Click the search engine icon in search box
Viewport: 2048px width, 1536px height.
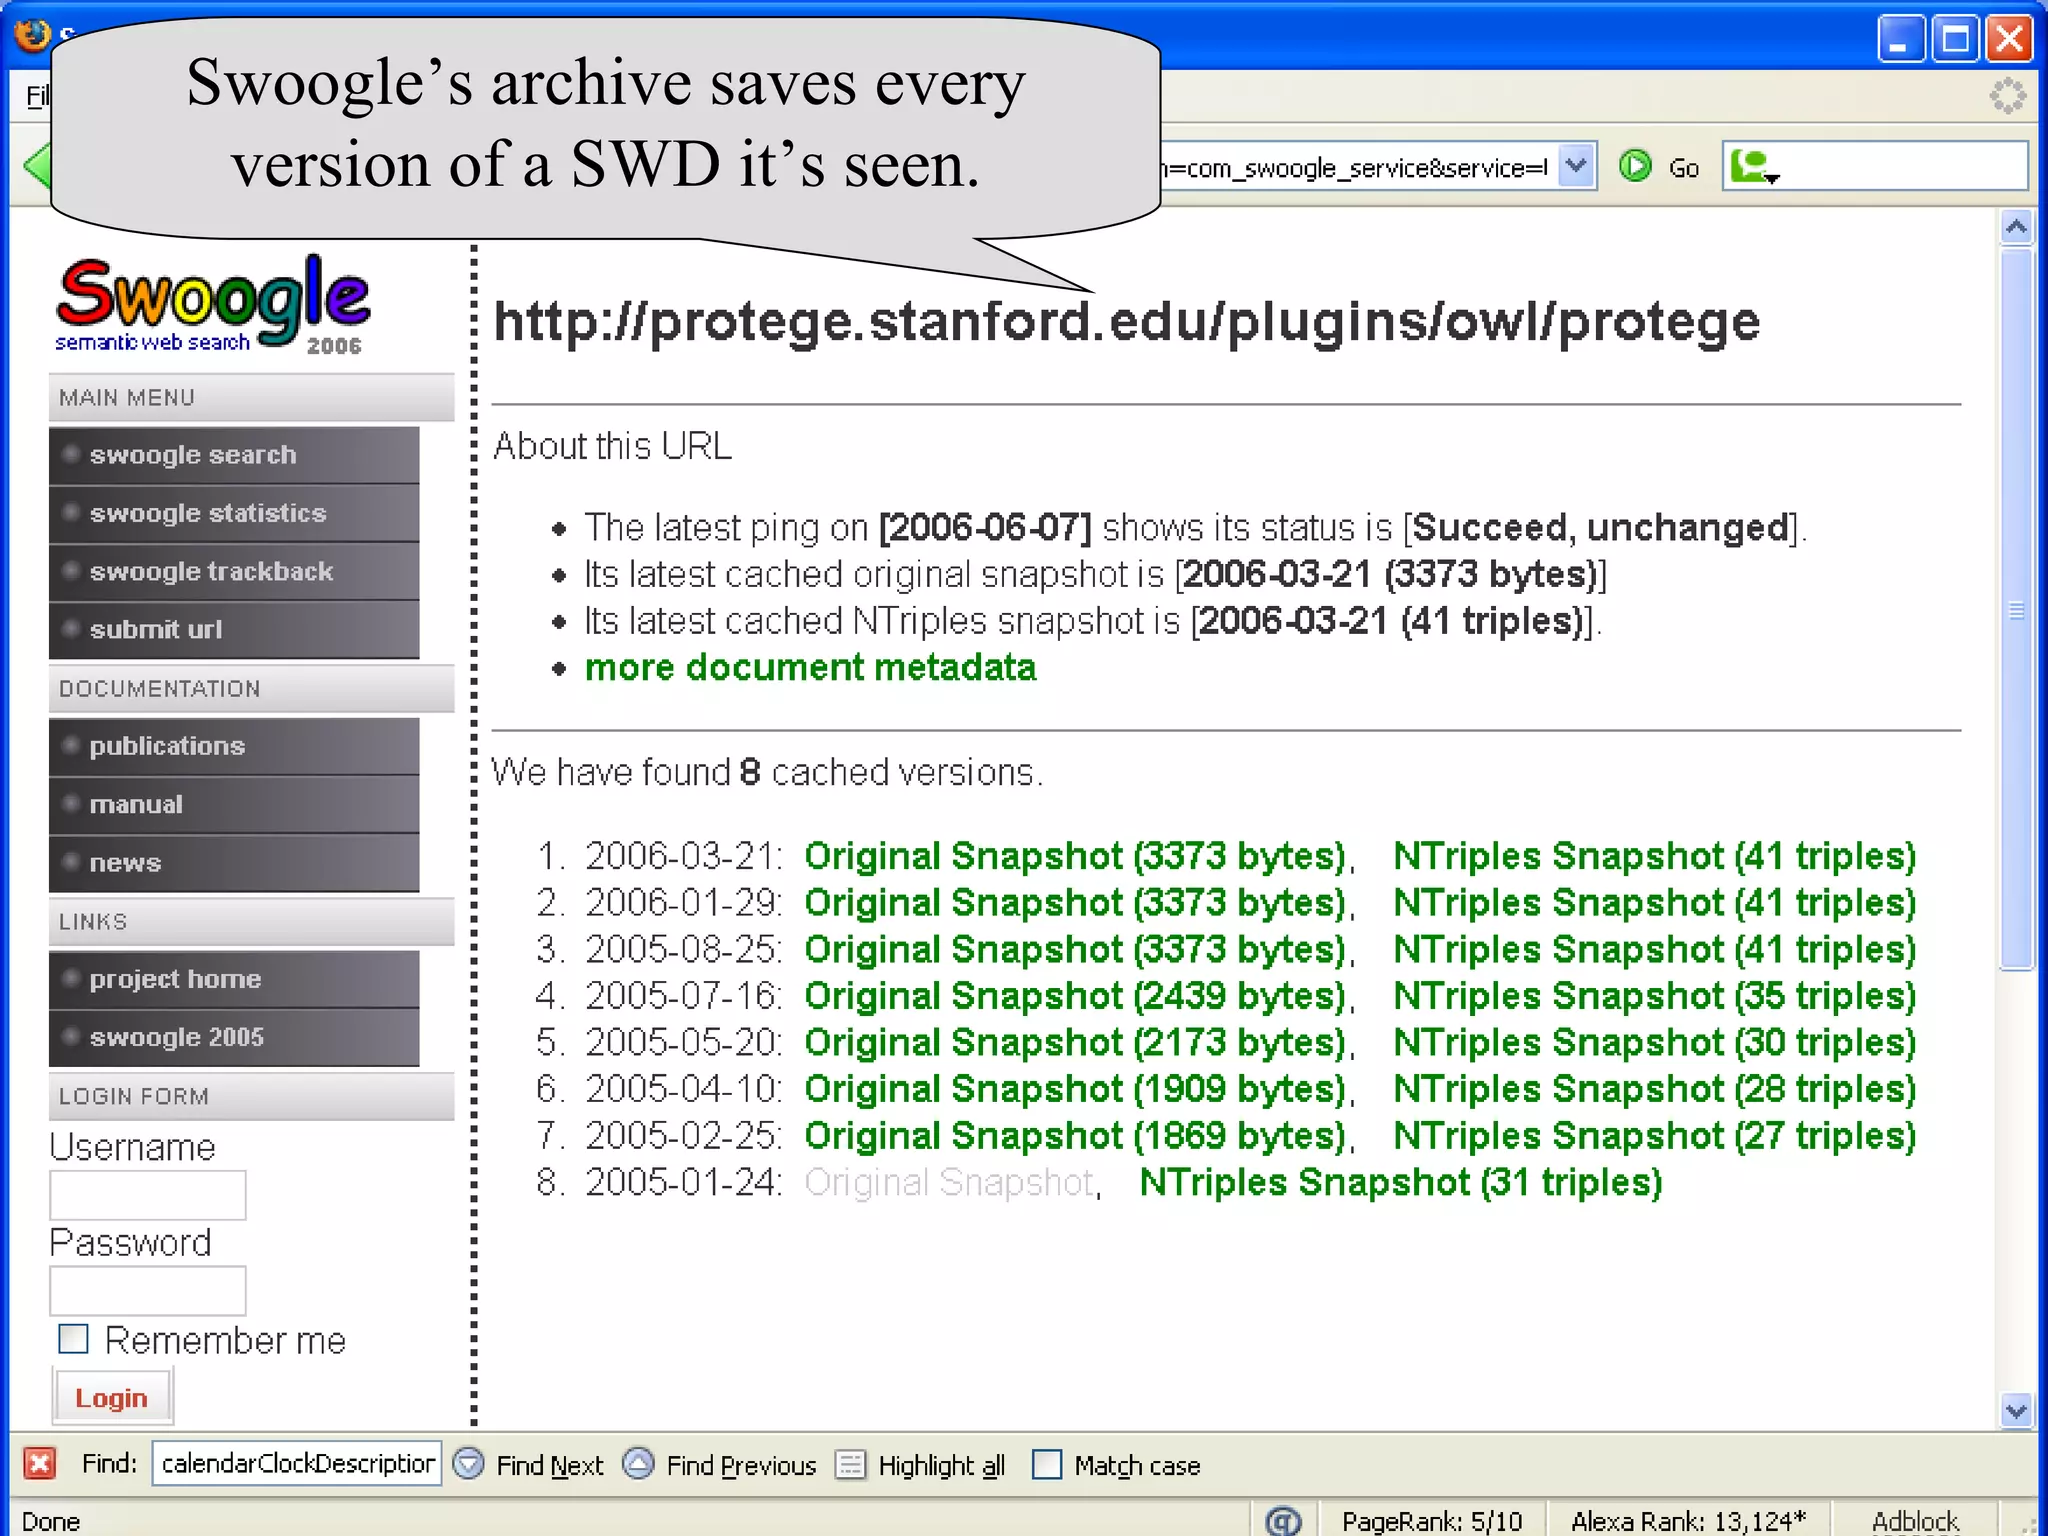(1752, 166)
